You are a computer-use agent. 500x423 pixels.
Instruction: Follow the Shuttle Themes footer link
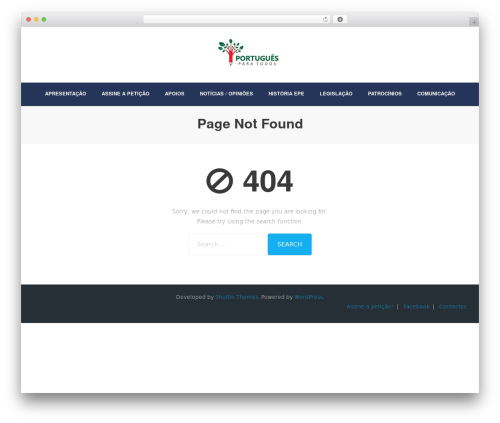(237, 297)
